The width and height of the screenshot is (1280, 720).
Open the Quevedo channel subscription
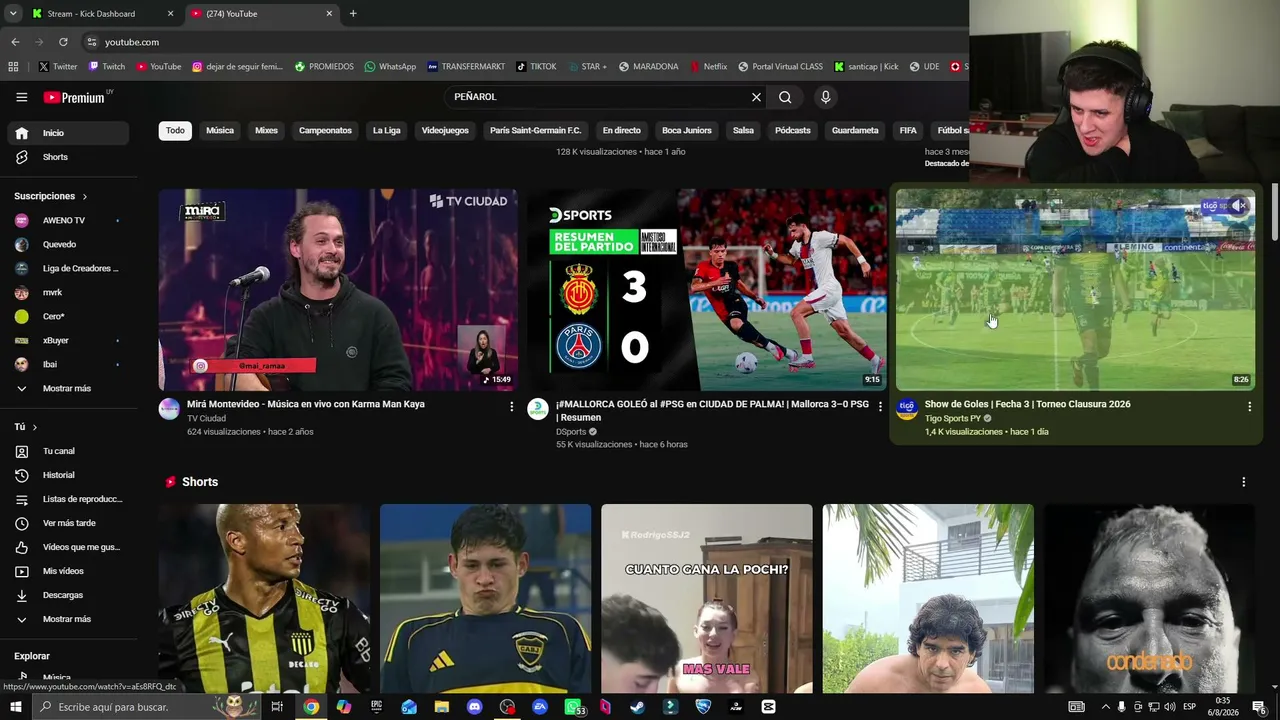(x=68, y=244)
